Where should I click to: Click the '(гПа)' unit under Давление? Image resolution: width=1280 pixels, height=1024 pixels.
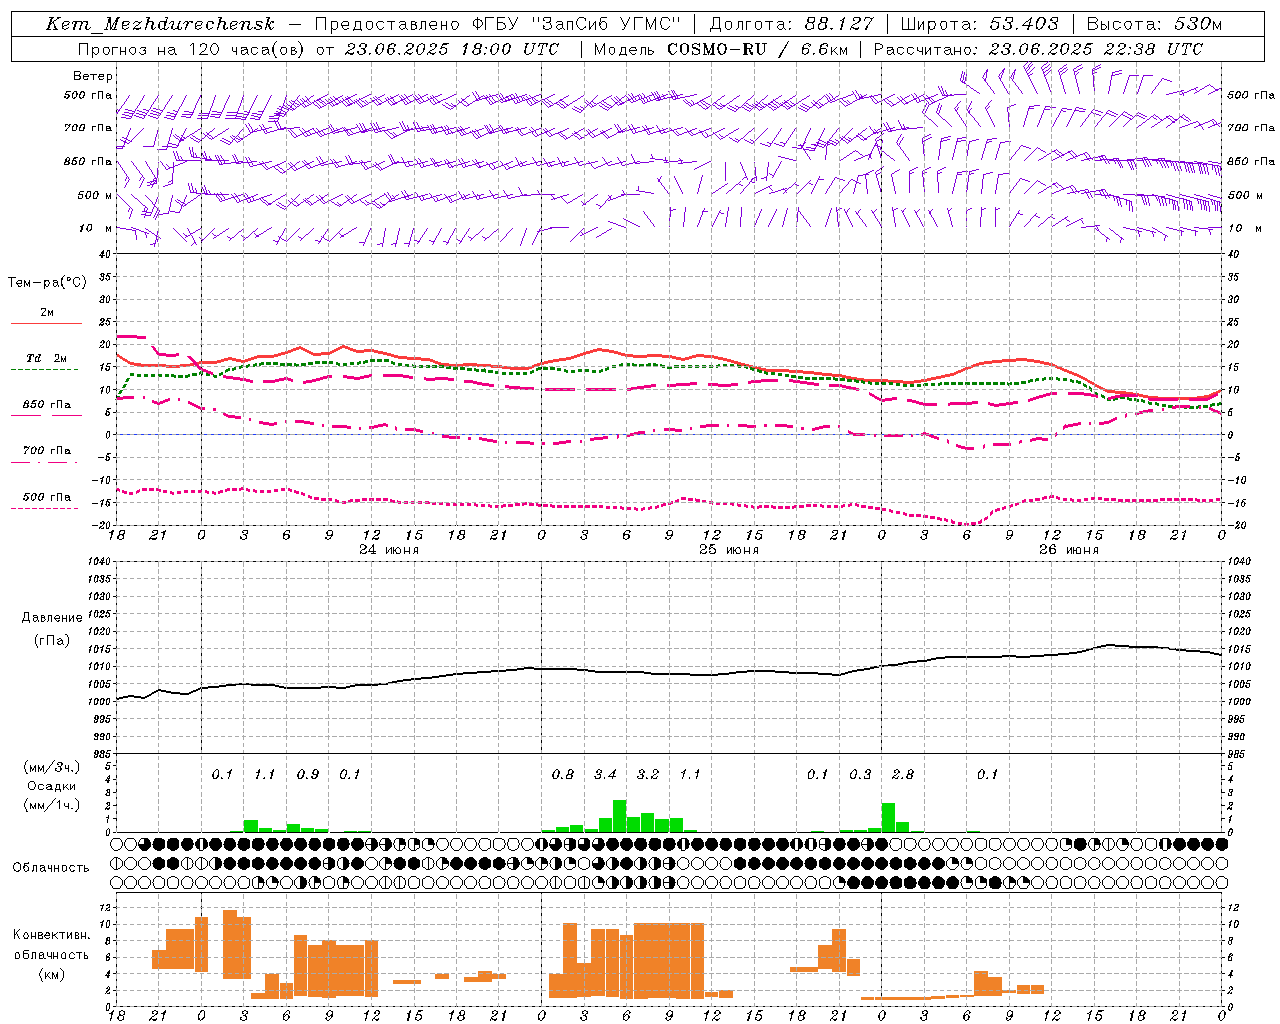point(52,640)
